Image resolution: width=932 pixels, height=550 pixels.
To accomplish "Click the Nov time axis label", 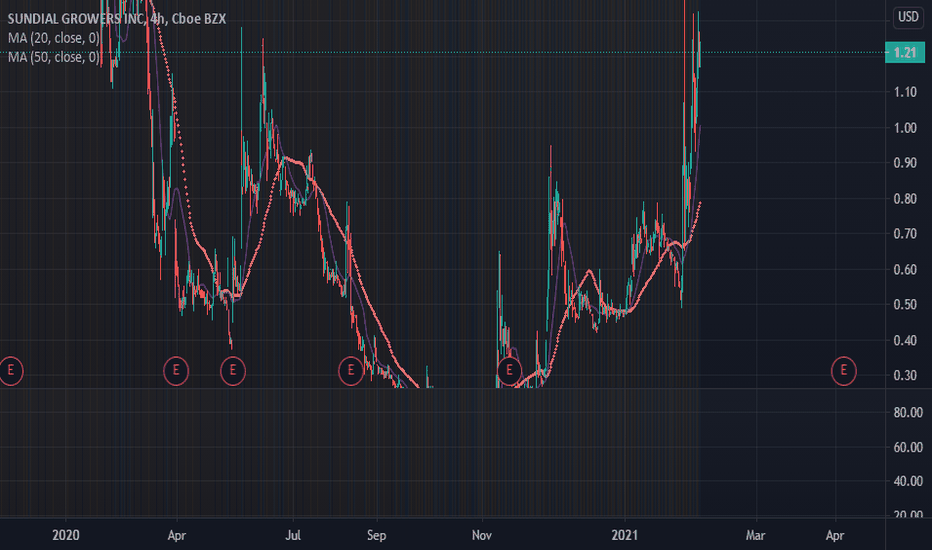I will [481, 535].
